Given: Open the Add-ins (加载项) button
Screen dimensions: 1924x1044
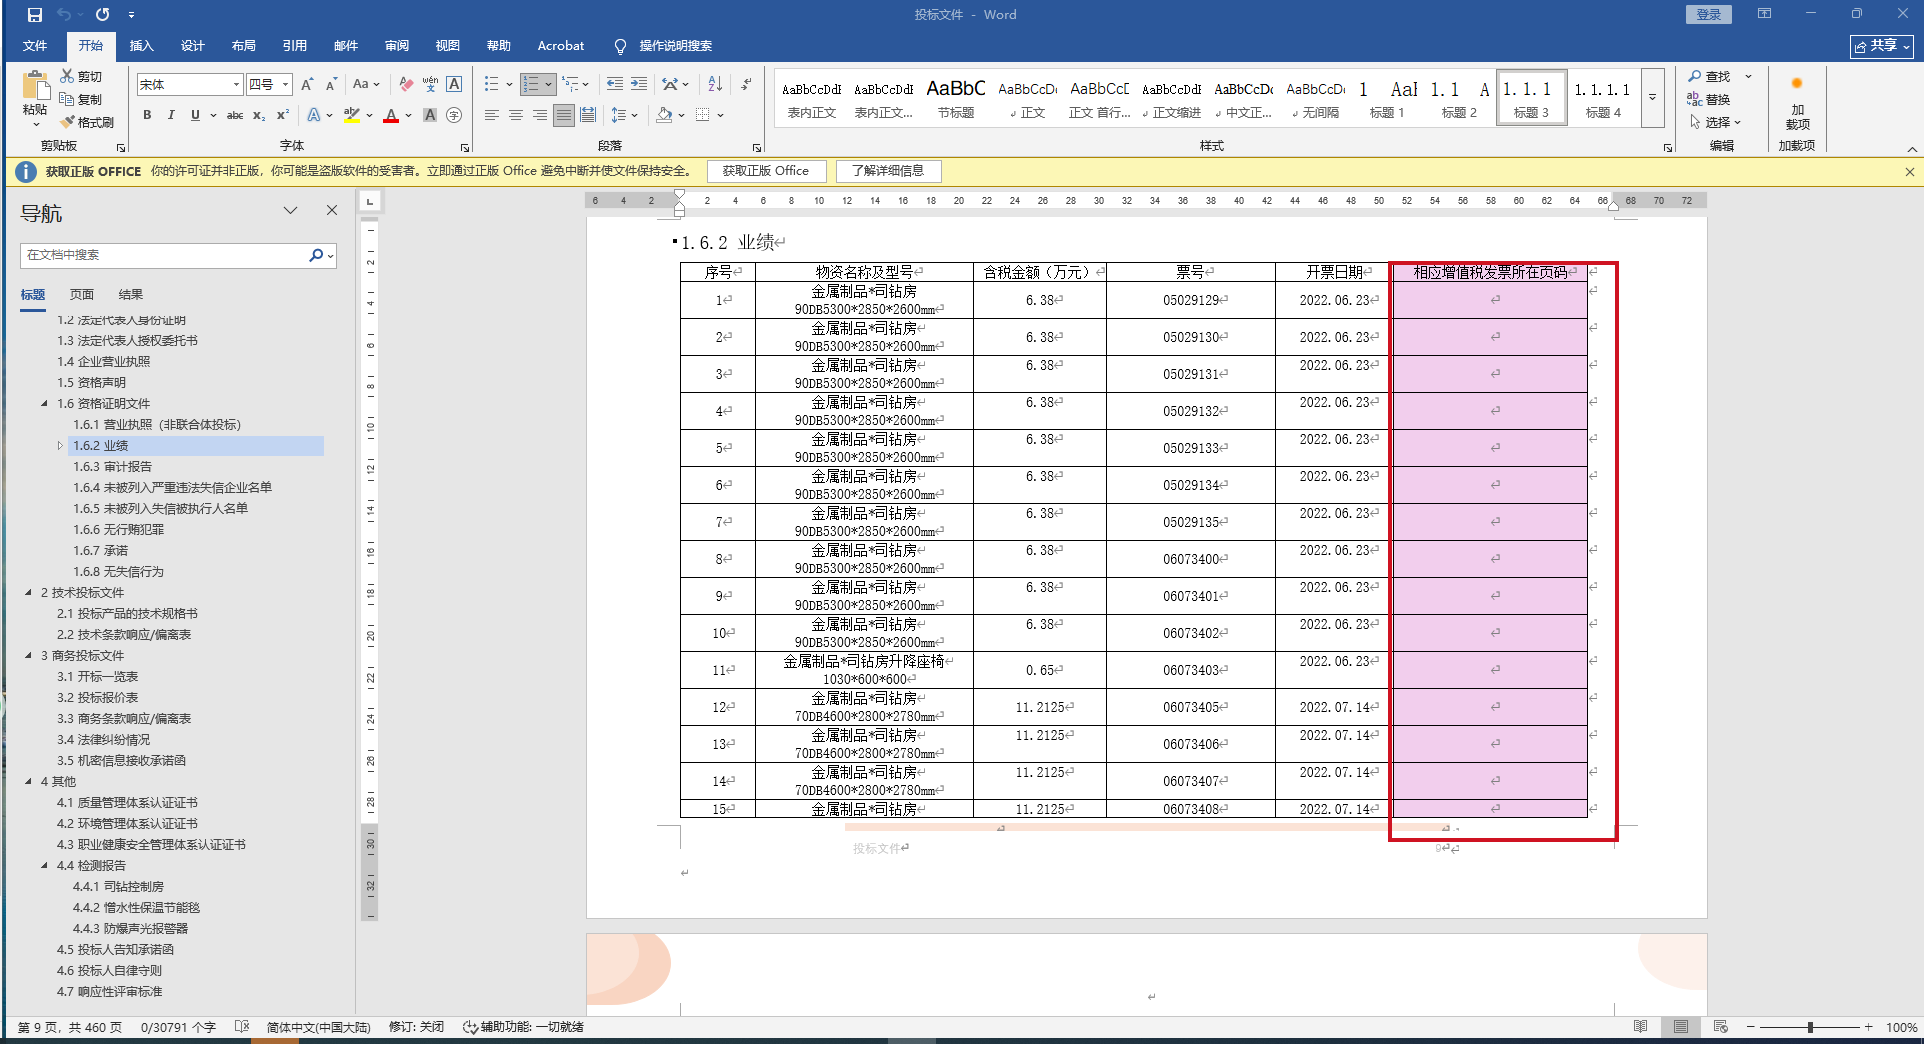Looking at the screenshot, I should (1797, 103).
